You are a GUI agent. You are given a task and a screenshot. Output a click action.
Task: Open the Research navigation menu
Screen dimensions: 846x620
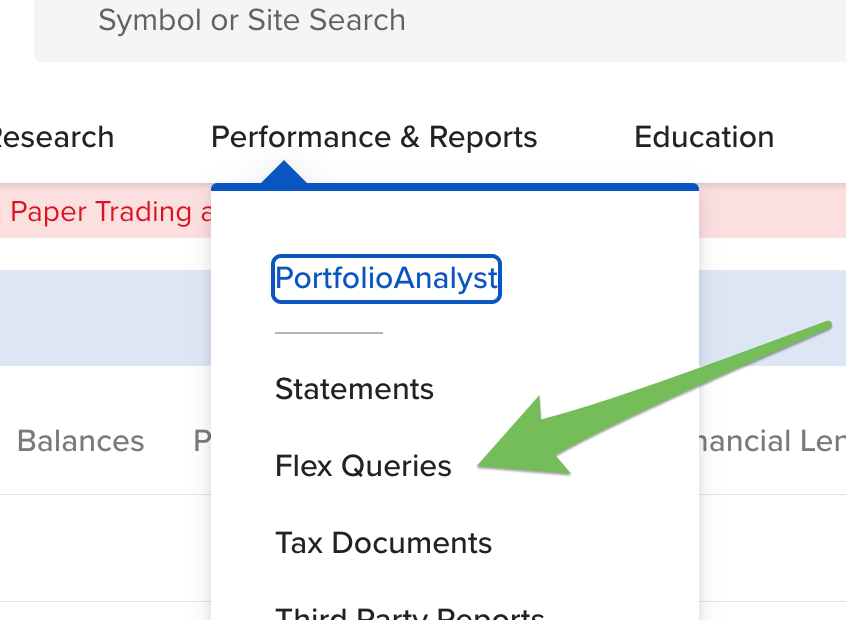coord(55,137)
